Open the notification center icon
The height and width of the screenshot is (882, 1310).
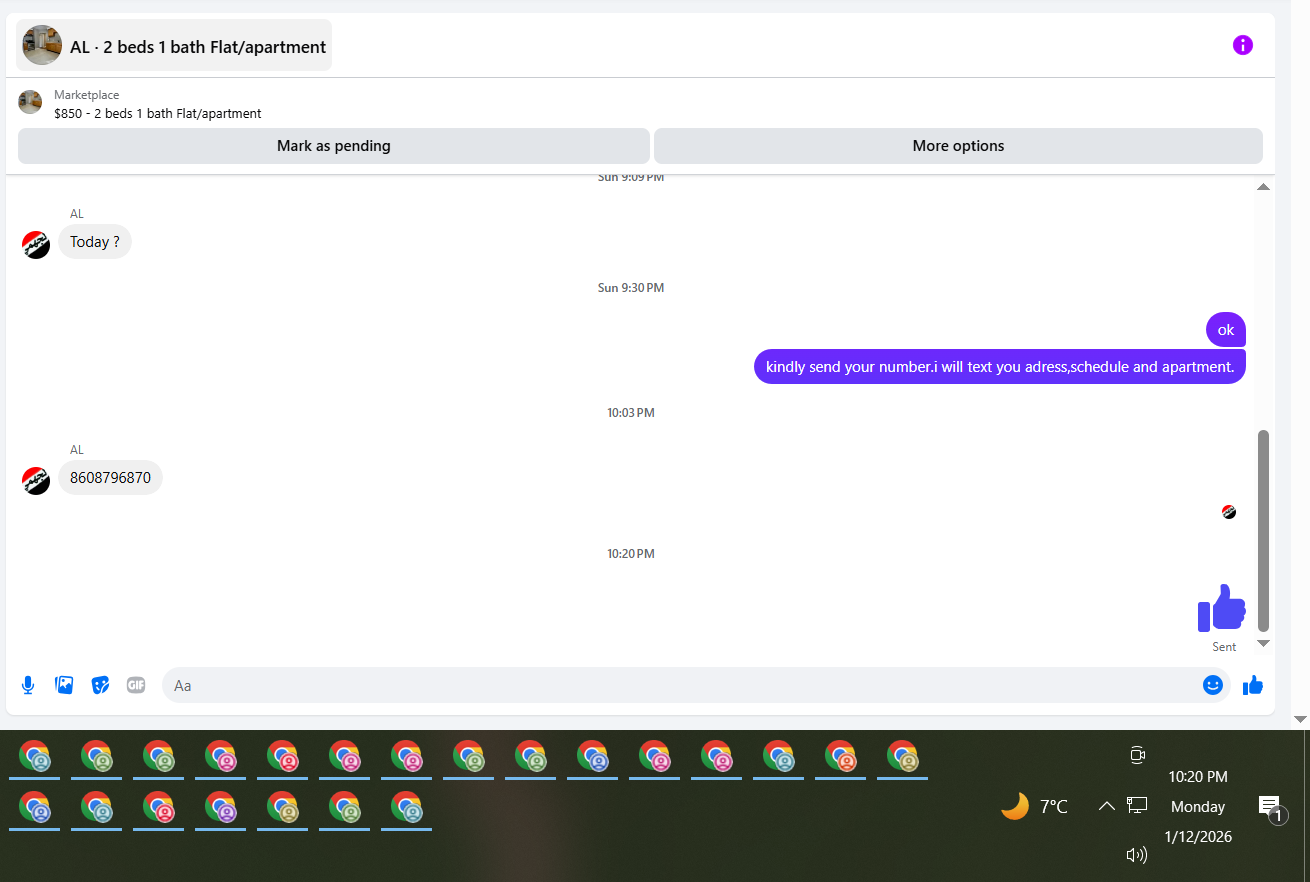pyautogui.click(x=1270, y=808)
